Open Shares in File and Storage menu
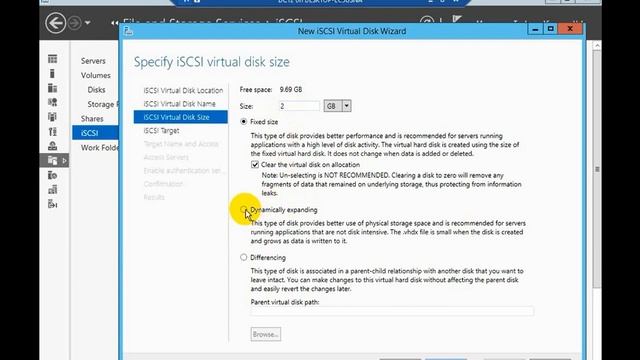 pyautogui.click(x=92, y=119)
